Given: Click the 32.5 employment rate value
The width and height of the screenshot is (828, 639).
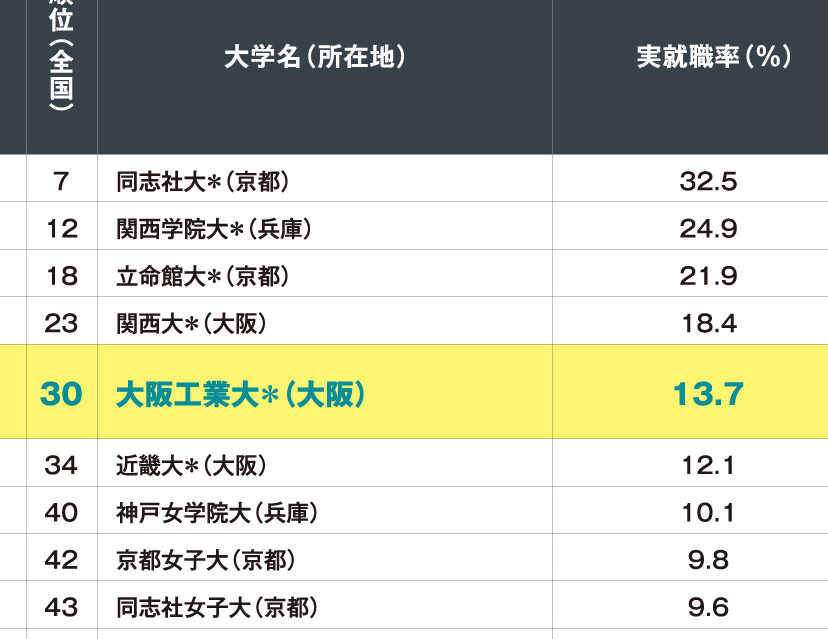Looking at the screenshot, I should click(x=708, y=181).
